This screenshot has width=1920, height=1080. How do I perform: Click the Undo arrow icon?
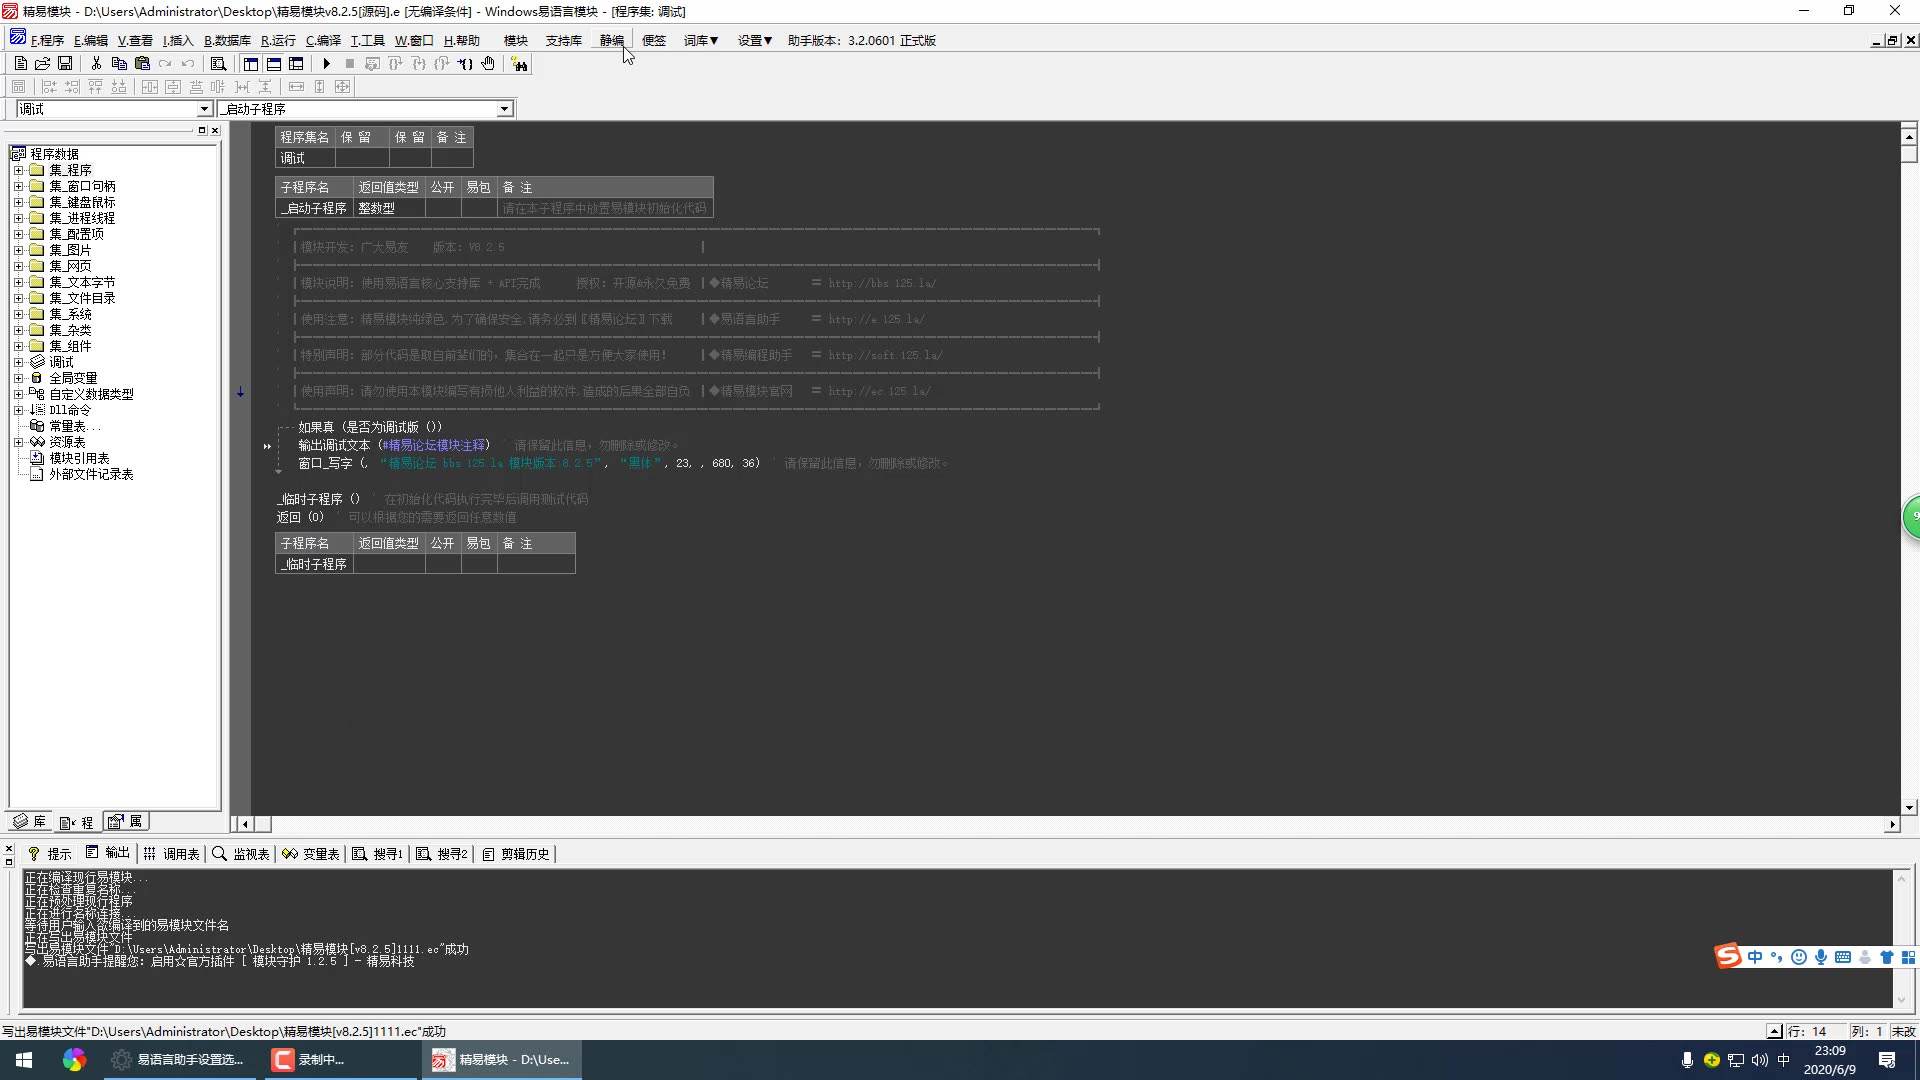point(188,63)
